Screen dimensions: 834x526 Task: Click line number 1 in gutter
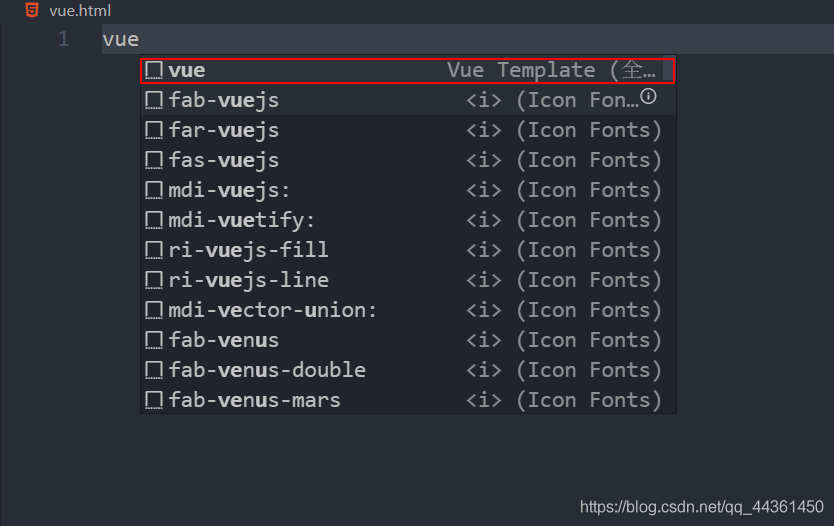coord(63,40)
